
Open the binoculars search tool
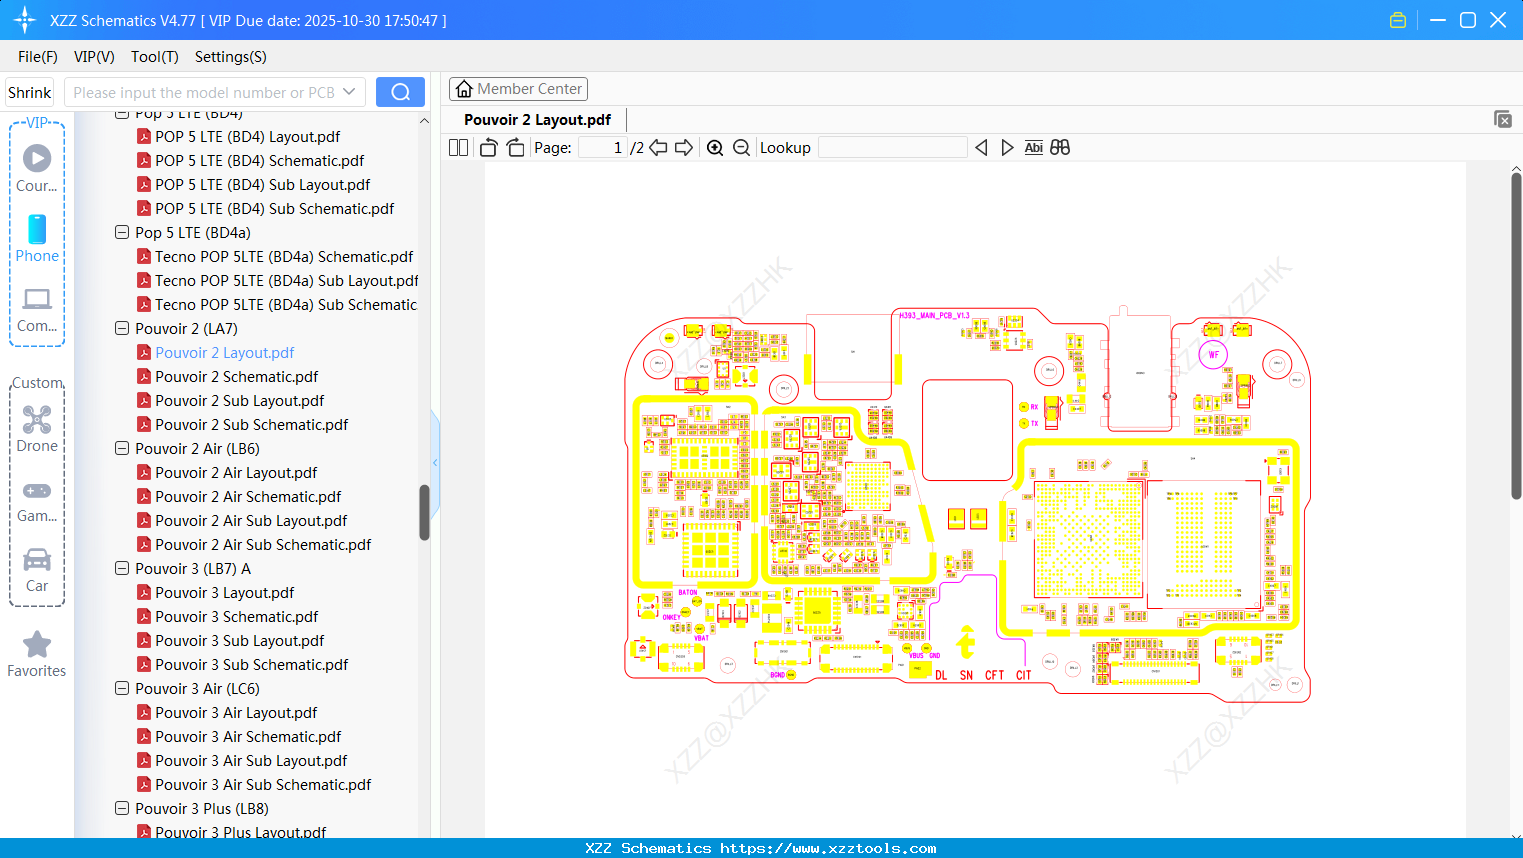[x=1059, y=147]
